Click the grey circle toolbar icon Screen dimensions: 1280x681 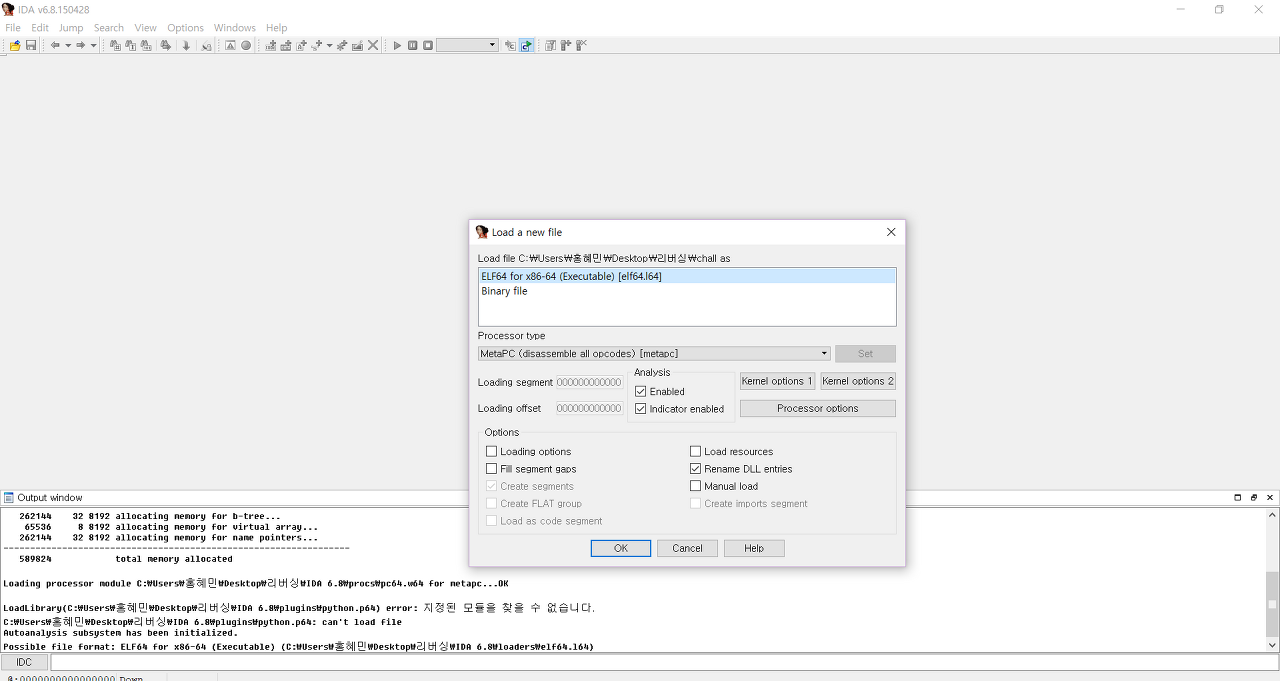tap(246, 45)
